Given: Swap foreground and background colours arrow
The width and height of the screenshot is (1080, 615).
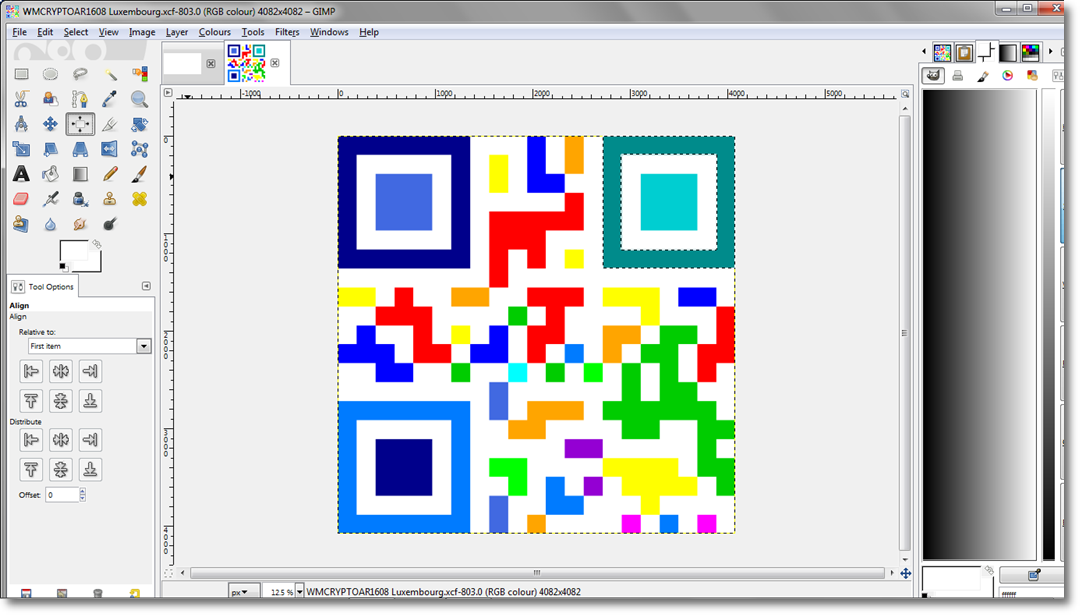Looking at the screenshot, I should pyautogui.click(x=96, y=244).
